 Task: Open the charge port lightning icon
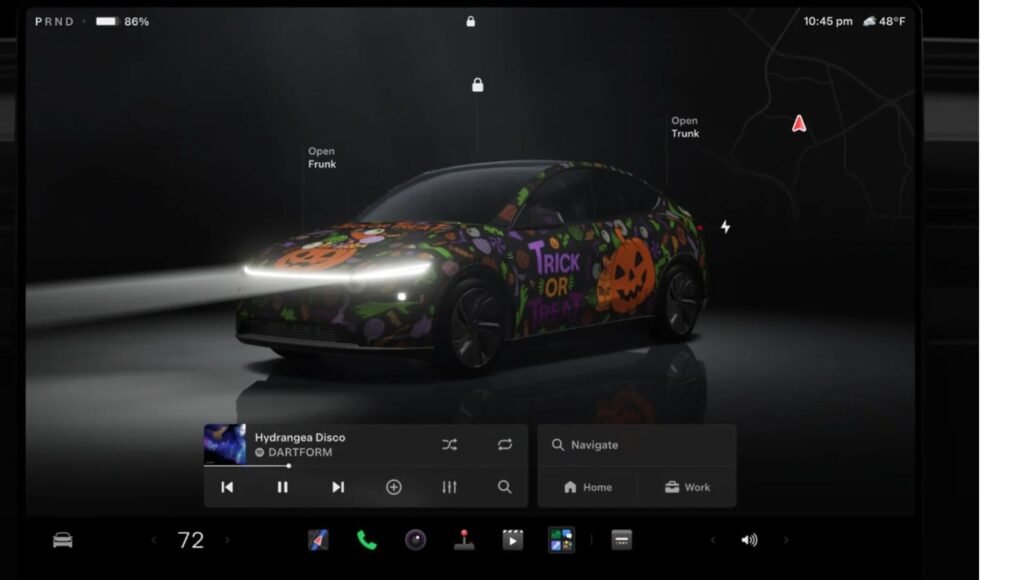[725, 227]
